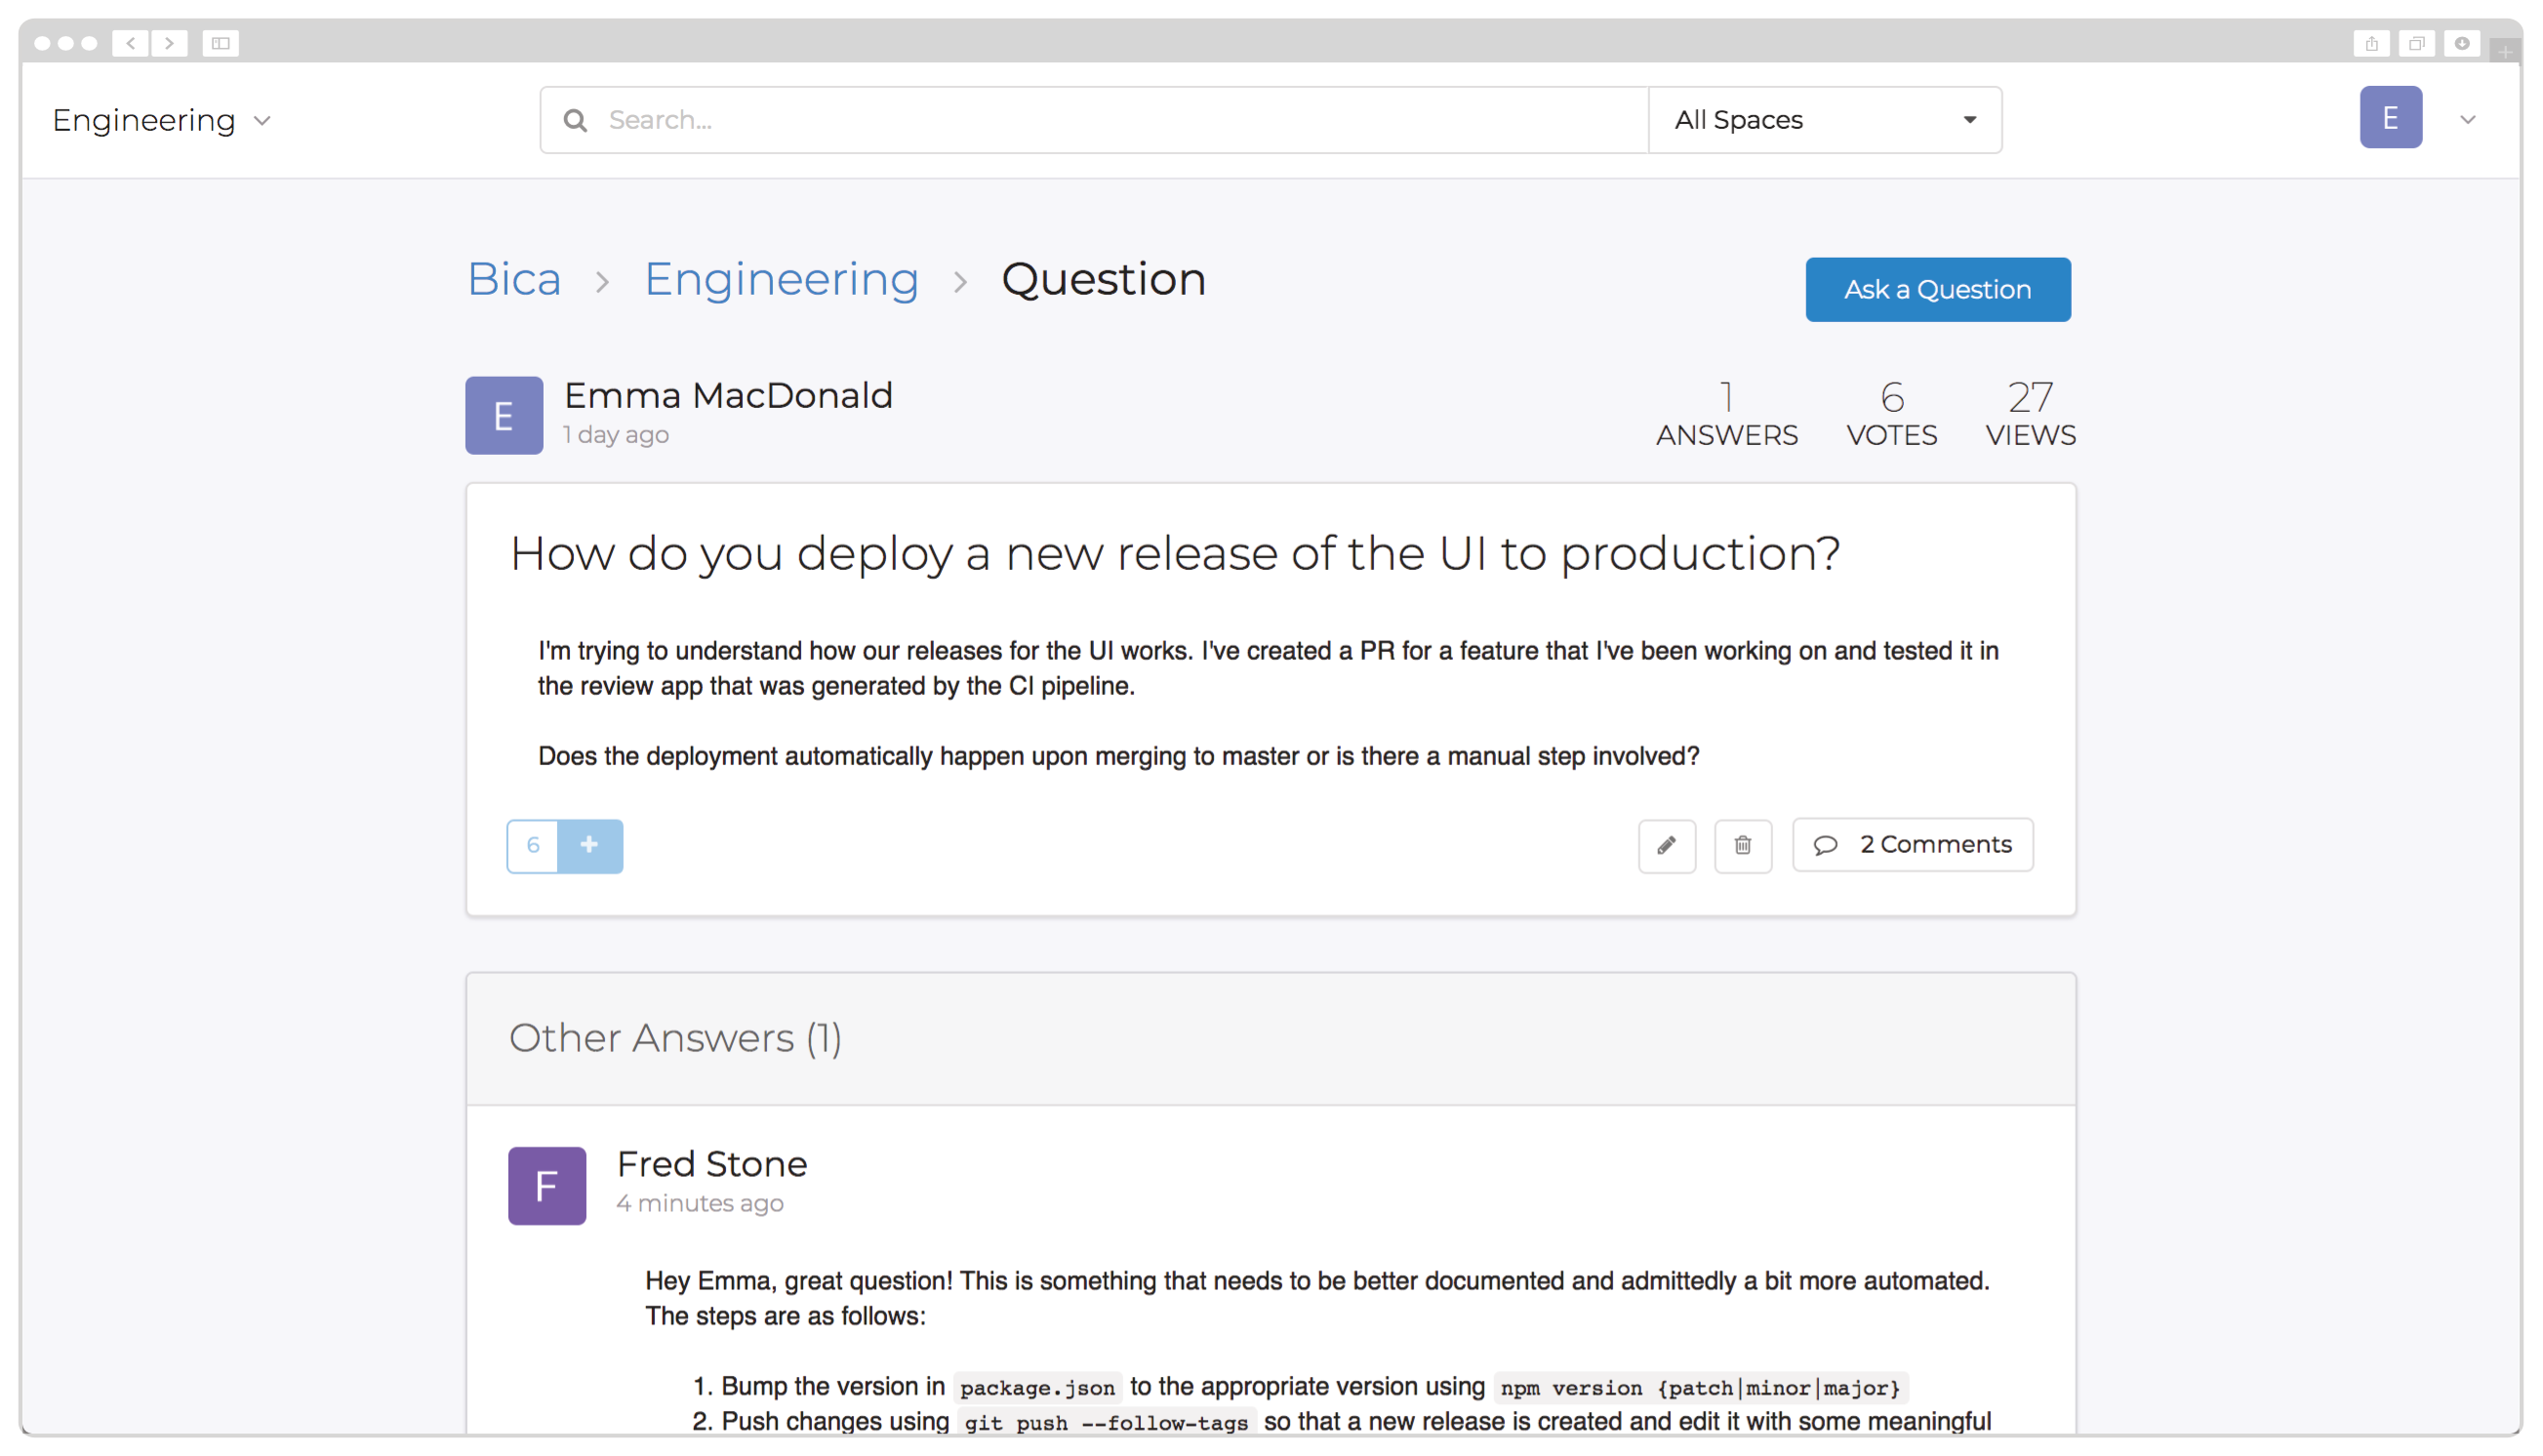Click the pencil edit icon on question
This screenshot has height=1456, width=2543.
(1666, 845)
